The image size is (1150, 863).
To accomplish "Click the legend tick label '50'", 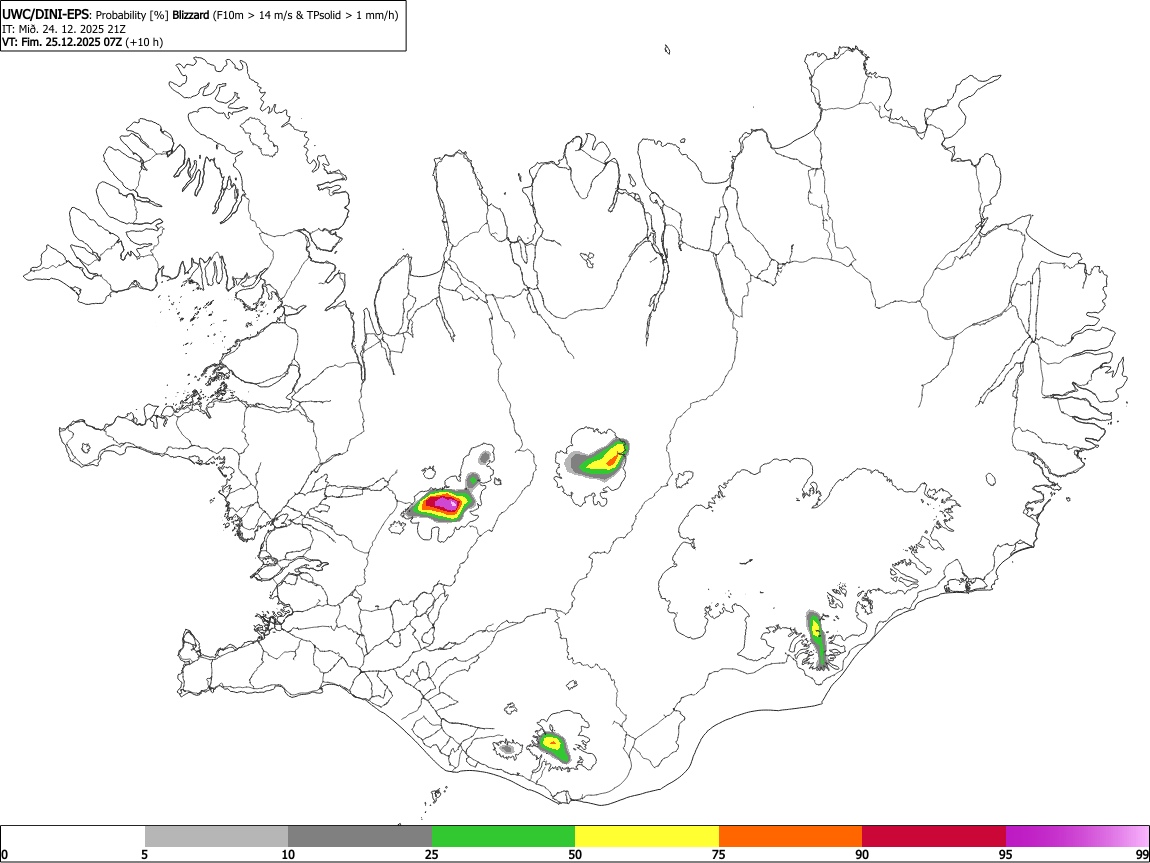I will point(575,854).
